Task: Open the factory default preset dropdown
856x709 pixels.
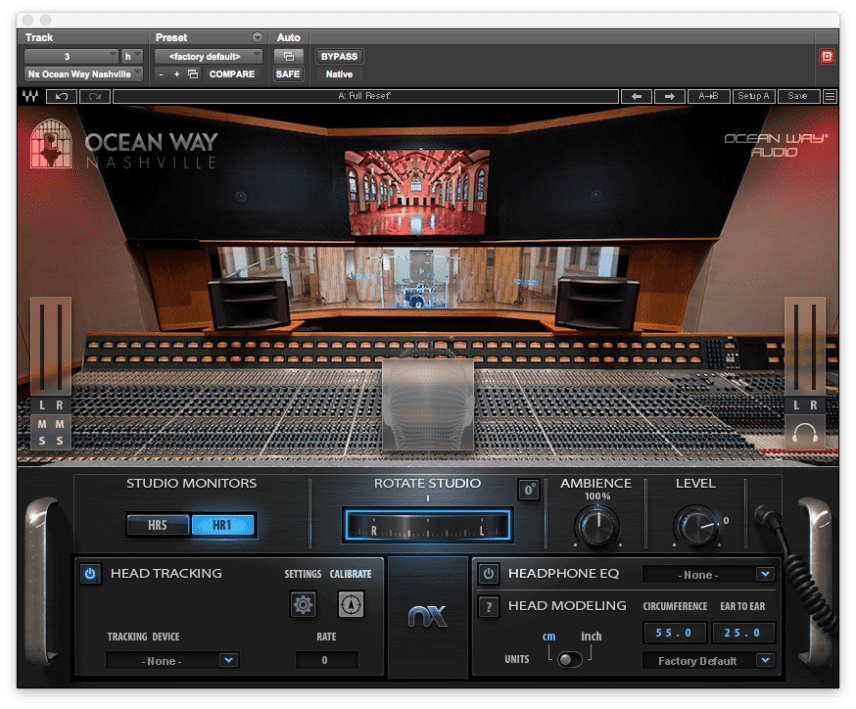Action: pyautogui.click(x=208, y=56)
